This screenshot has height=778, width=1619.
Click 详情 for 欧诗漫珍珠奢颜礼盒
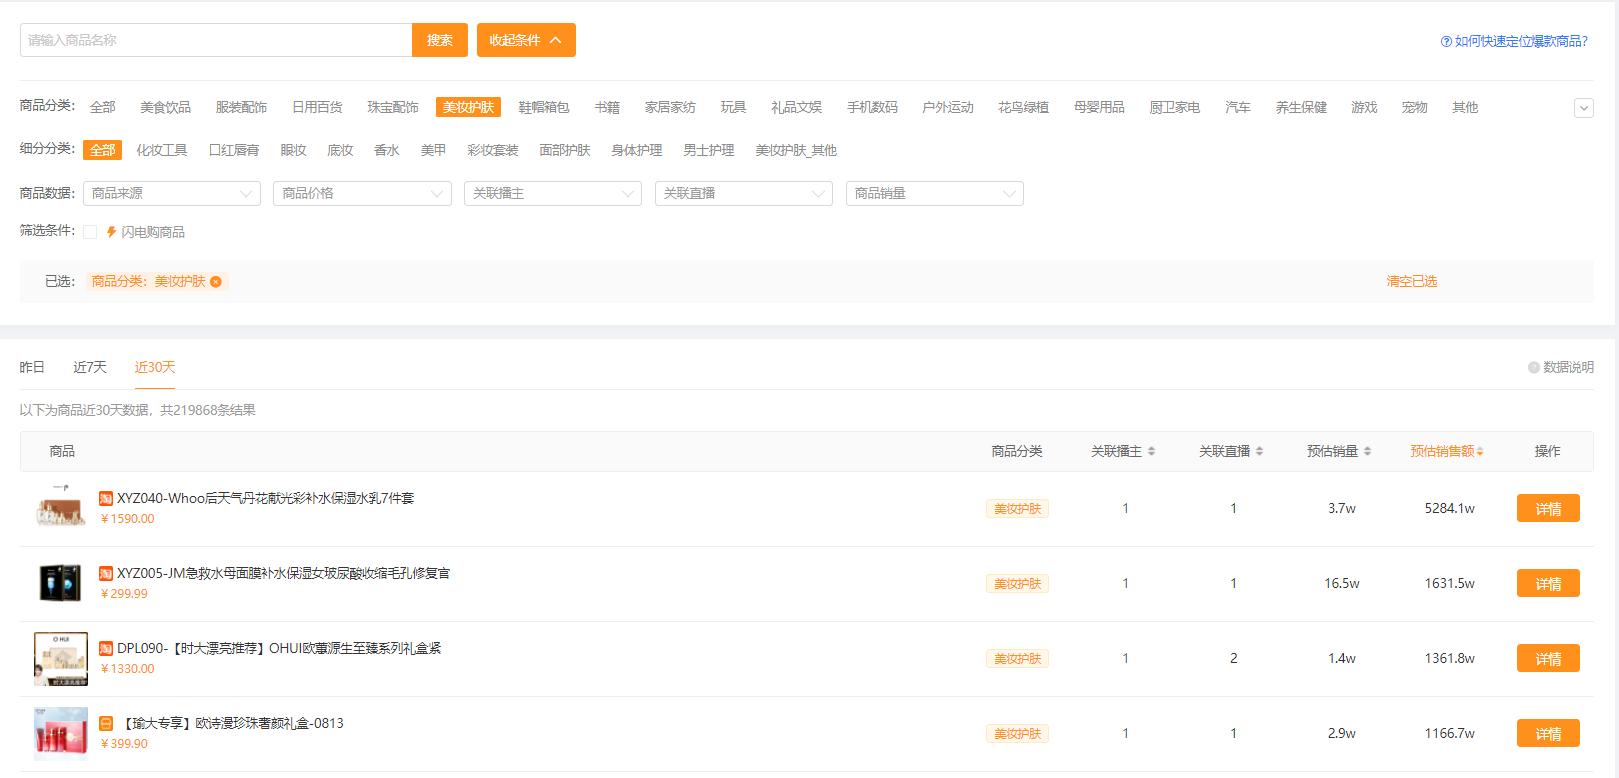click(x=1548, y=733)
